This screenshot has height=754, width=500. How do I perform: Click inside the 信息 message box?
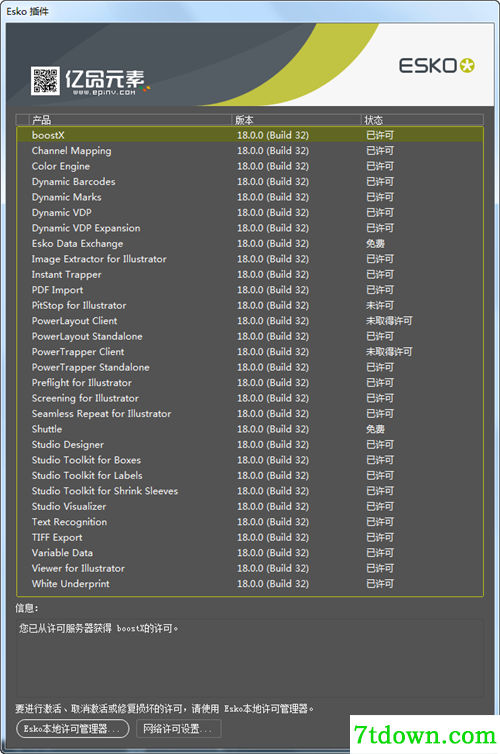pyautogui.click(x=250, y=658)
